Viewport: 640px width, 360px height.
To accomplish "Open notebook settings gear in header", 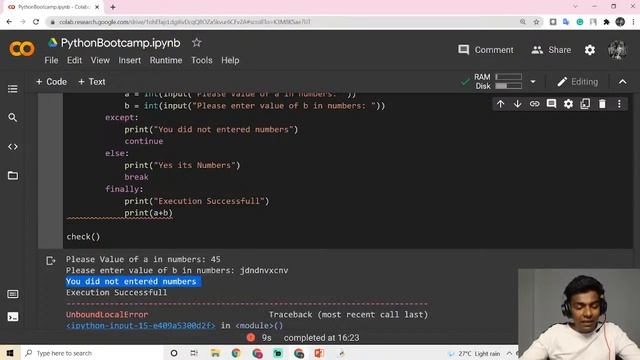I will tap(590, 50).
